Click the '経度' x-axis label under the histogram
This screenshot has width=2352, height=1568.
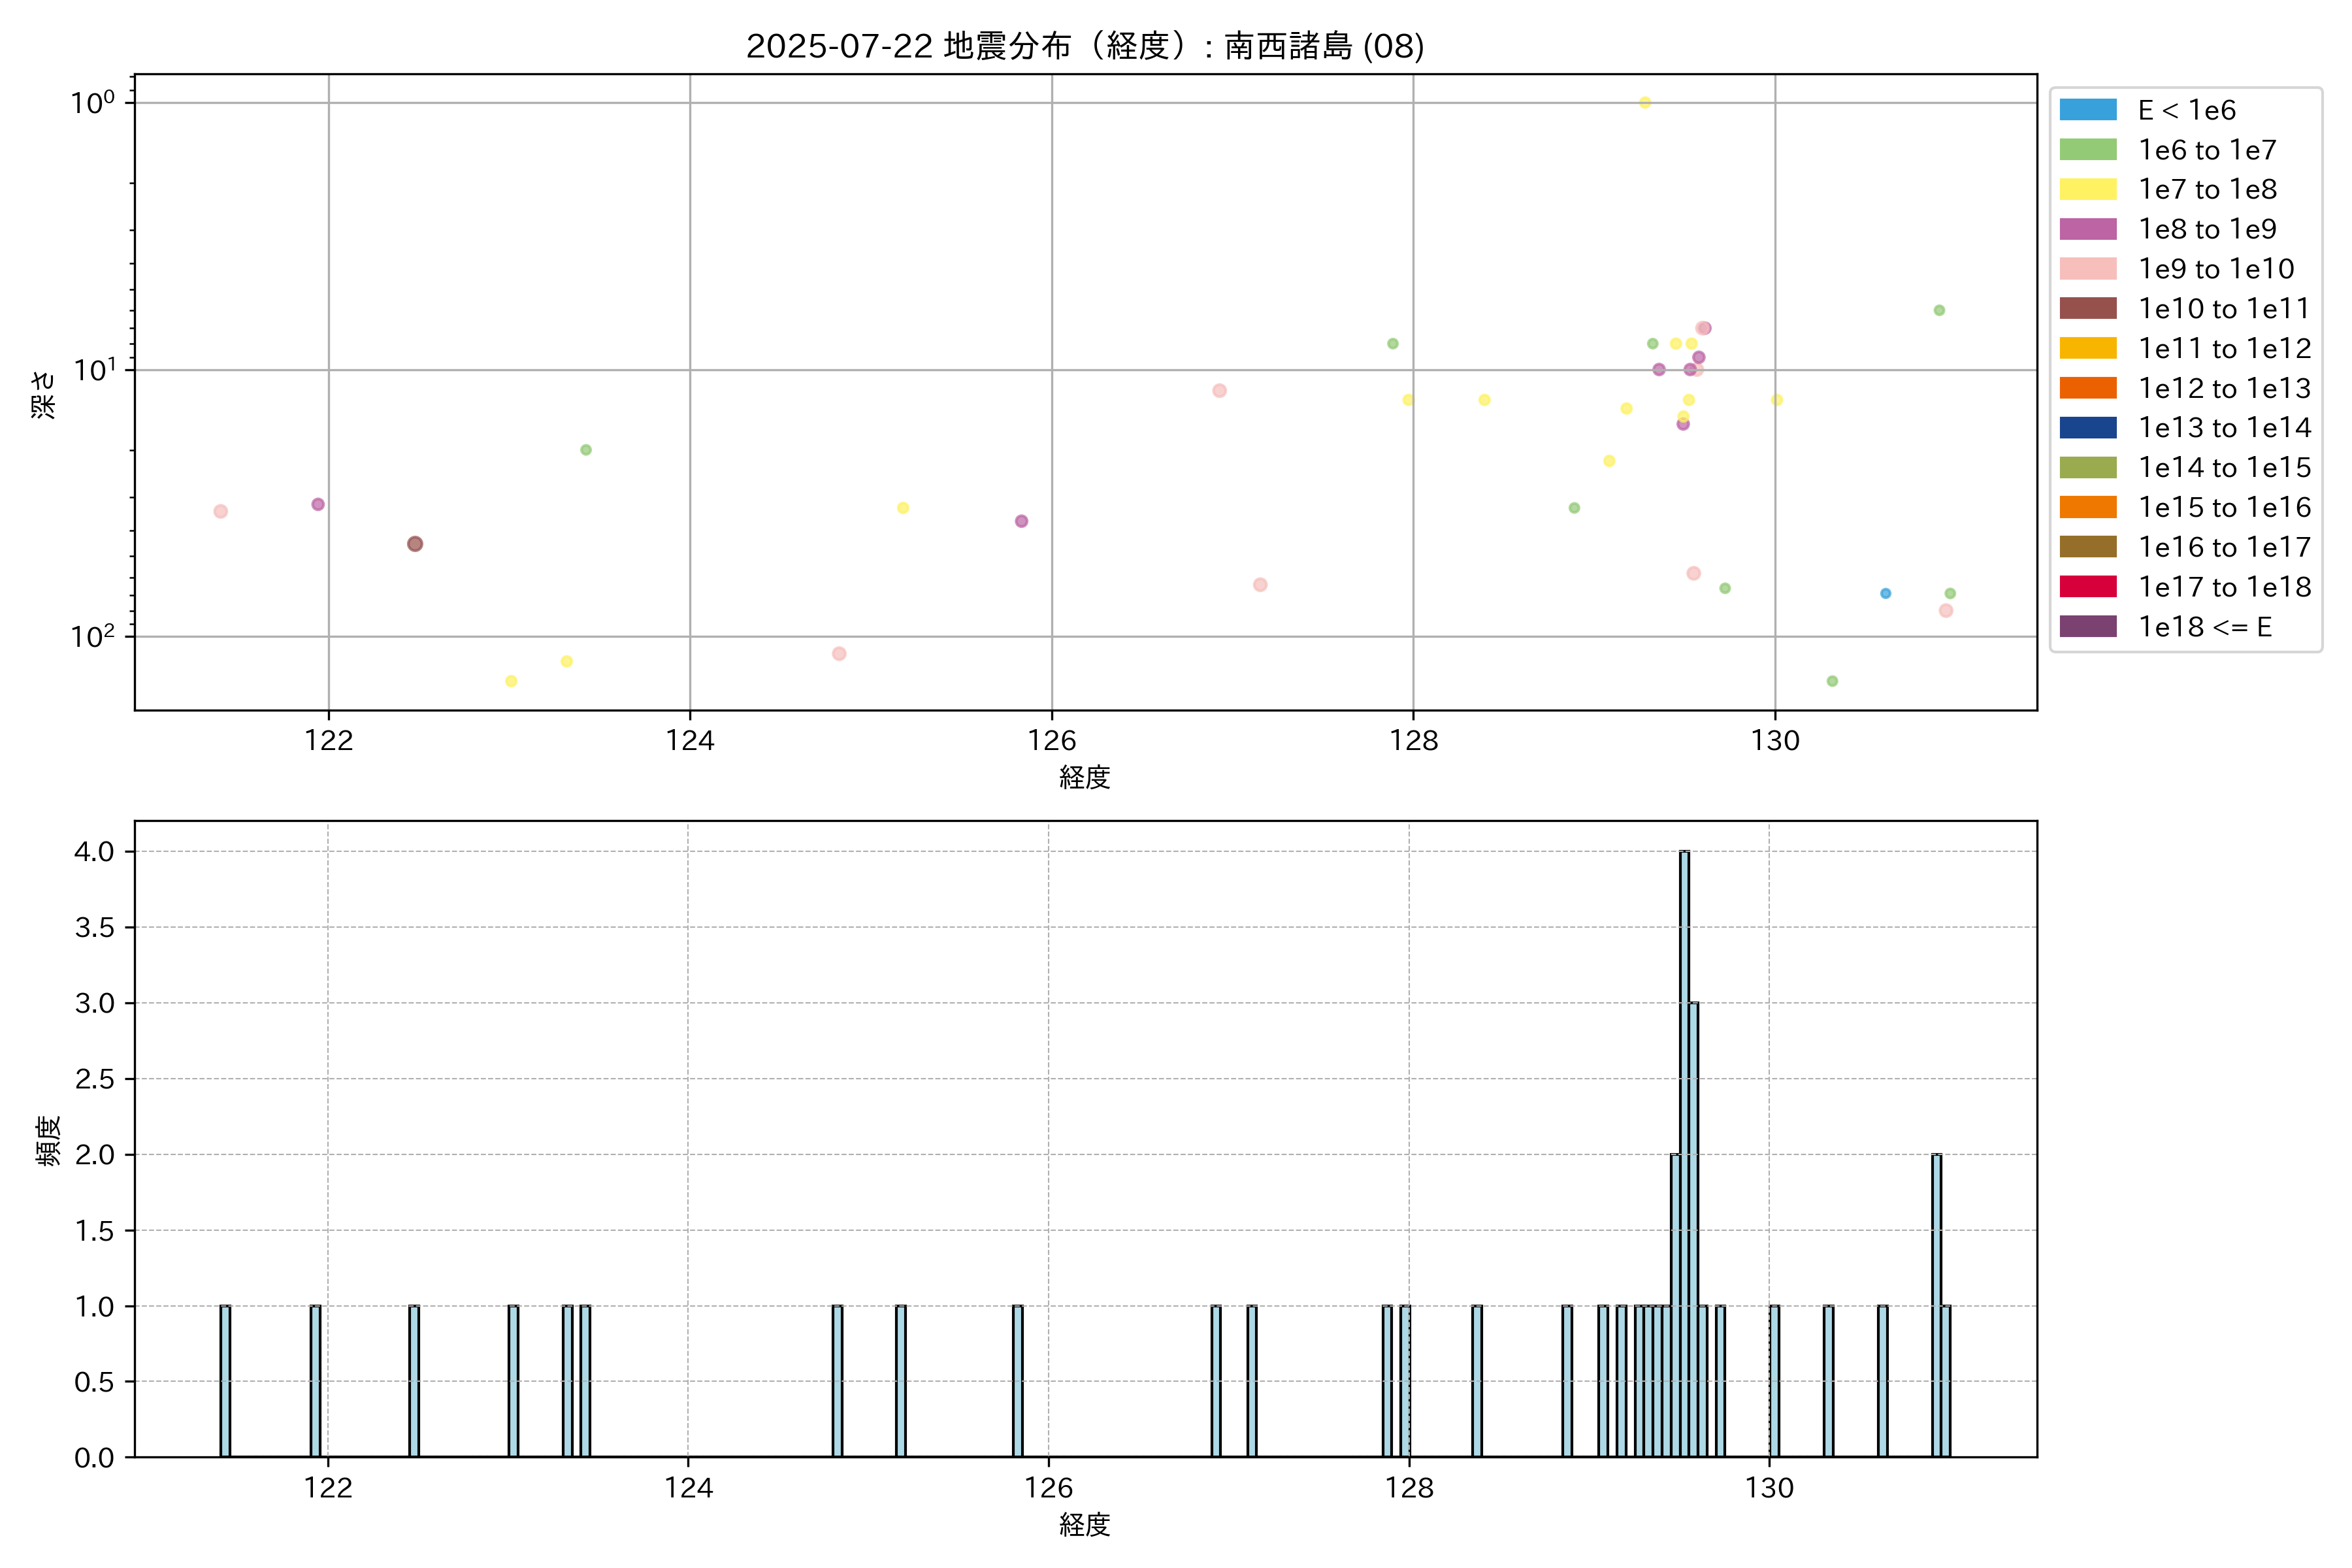click(x=1085, y=1525)
